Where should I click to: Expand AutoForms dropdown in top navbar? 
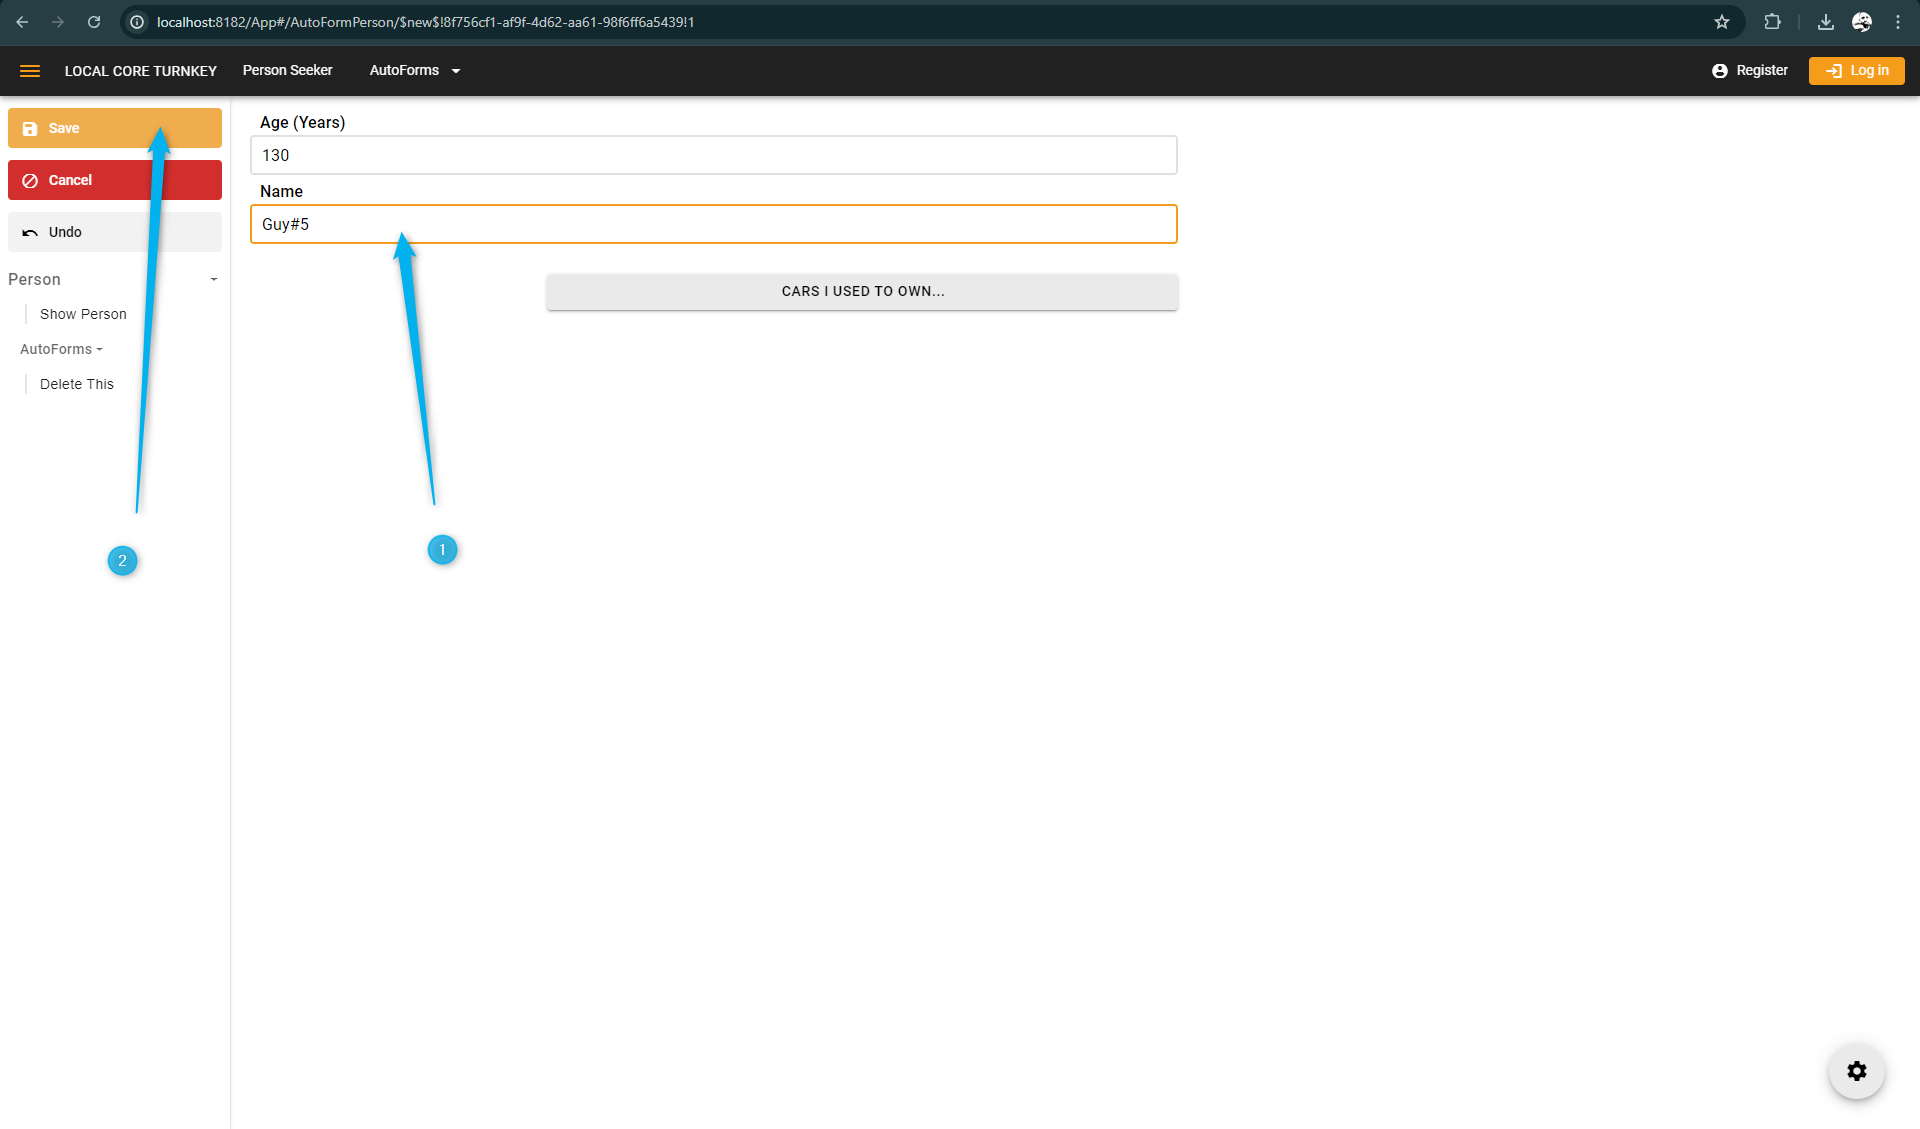coord(414,71)
